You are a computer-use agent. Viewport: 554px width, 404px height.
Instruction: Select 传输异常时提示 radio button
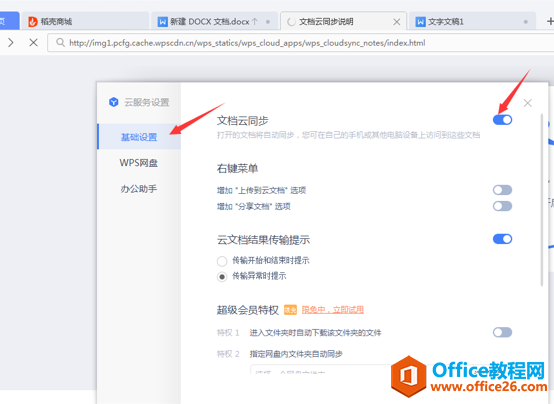222,277
